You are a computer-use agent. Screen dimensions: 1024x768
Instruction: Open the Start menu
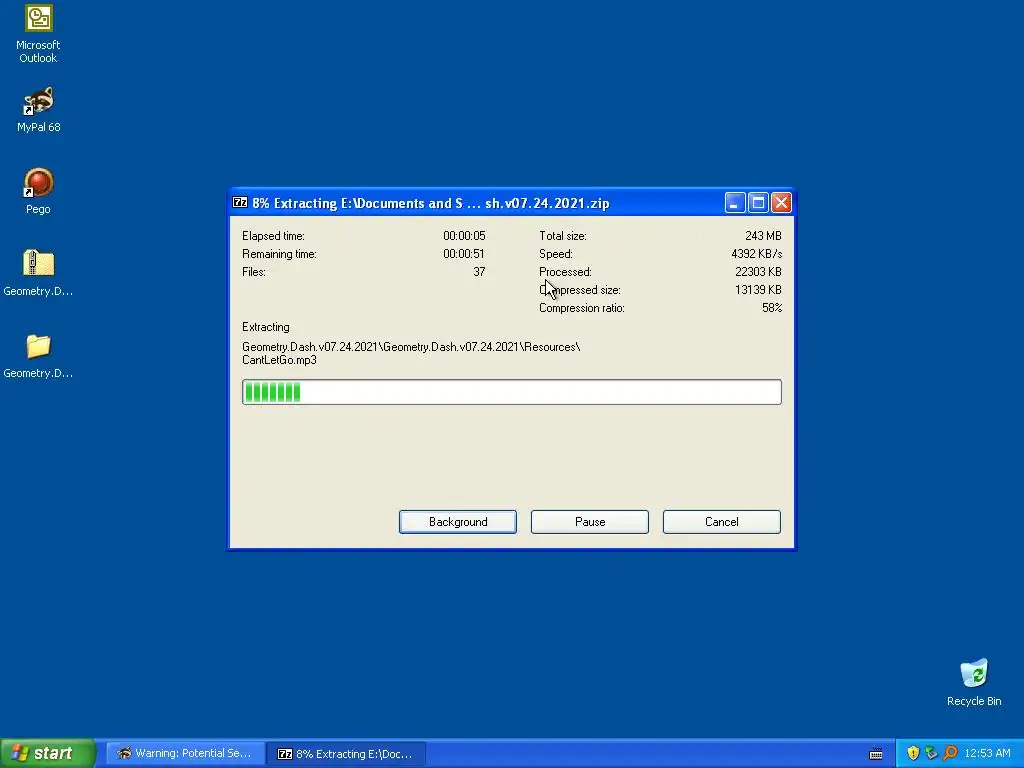pos(48,753)
